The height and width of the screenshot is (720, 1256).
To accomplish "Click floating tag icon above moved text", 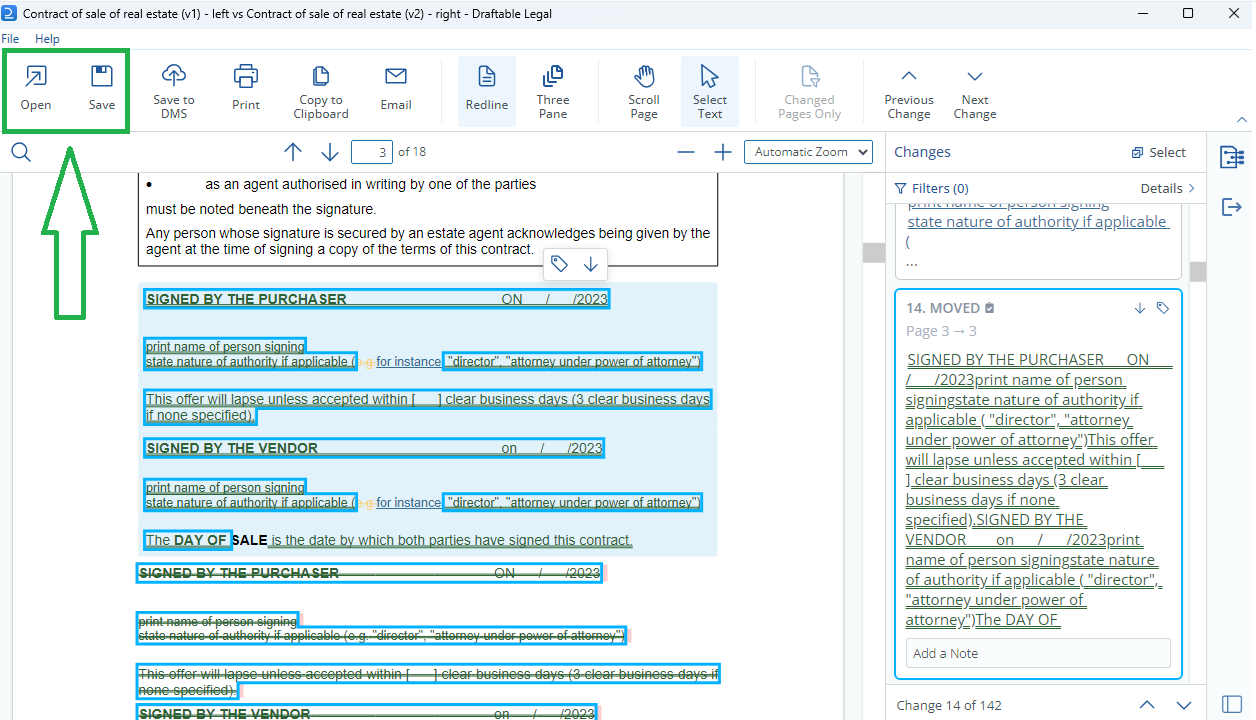I will click(x=560, y=264).
